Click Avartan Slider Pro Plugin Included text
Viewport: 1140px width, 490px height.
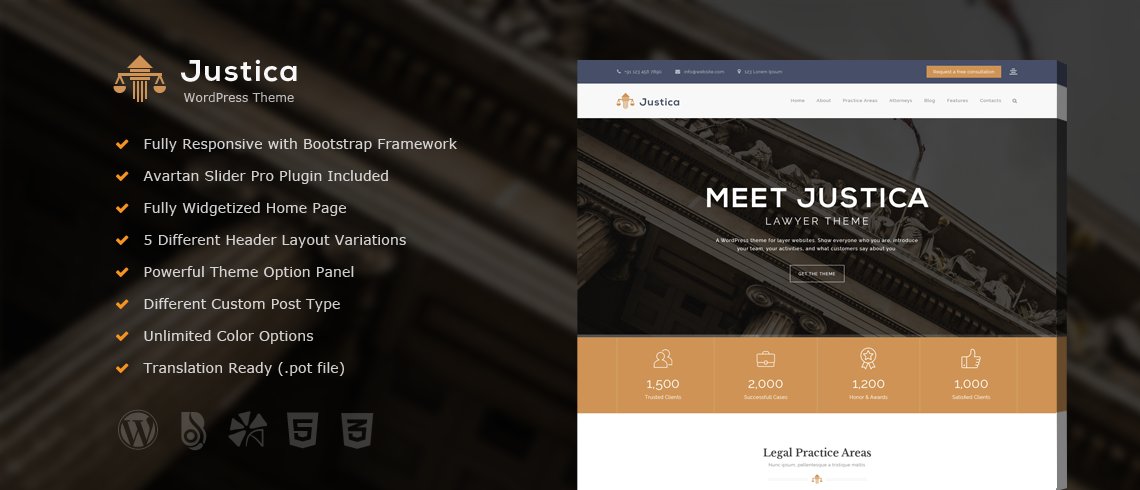[265, 176]
